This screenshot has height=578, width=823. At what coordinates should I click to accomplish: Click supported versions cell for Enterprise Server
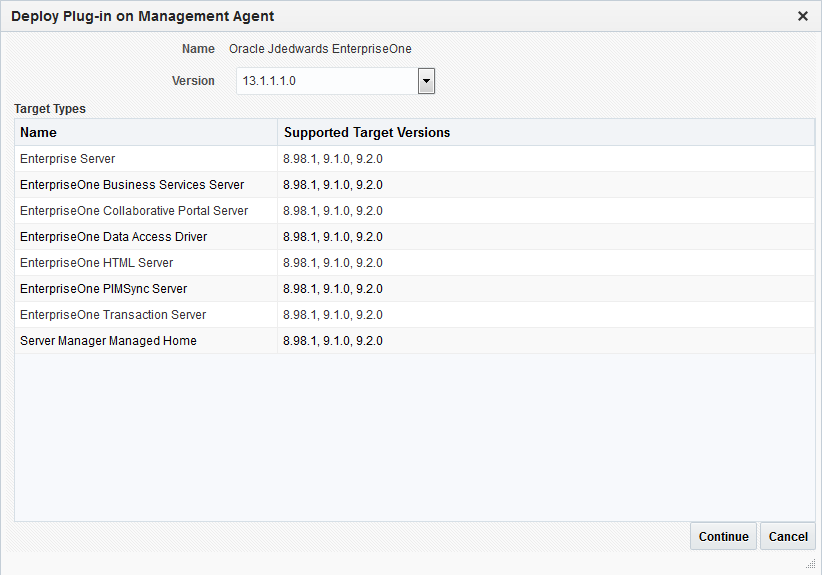pyautogui.click(x=333, y=159)
